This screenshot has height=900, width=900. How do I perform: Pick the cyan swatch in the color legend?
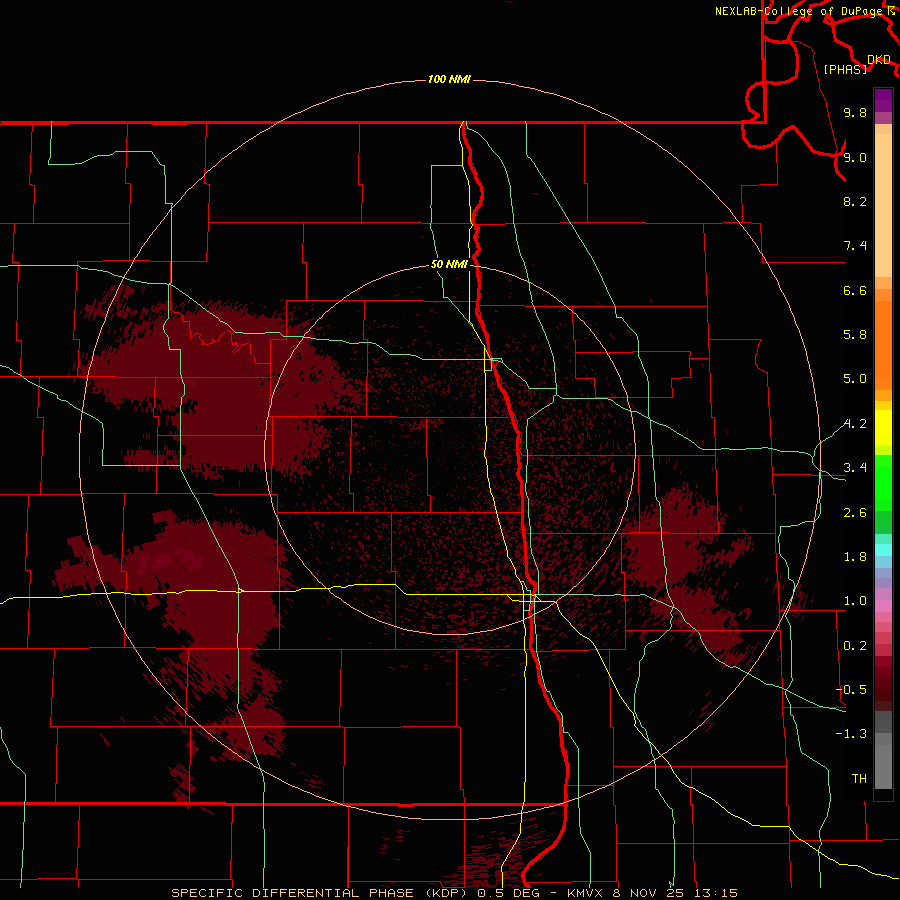pos(883,550)
